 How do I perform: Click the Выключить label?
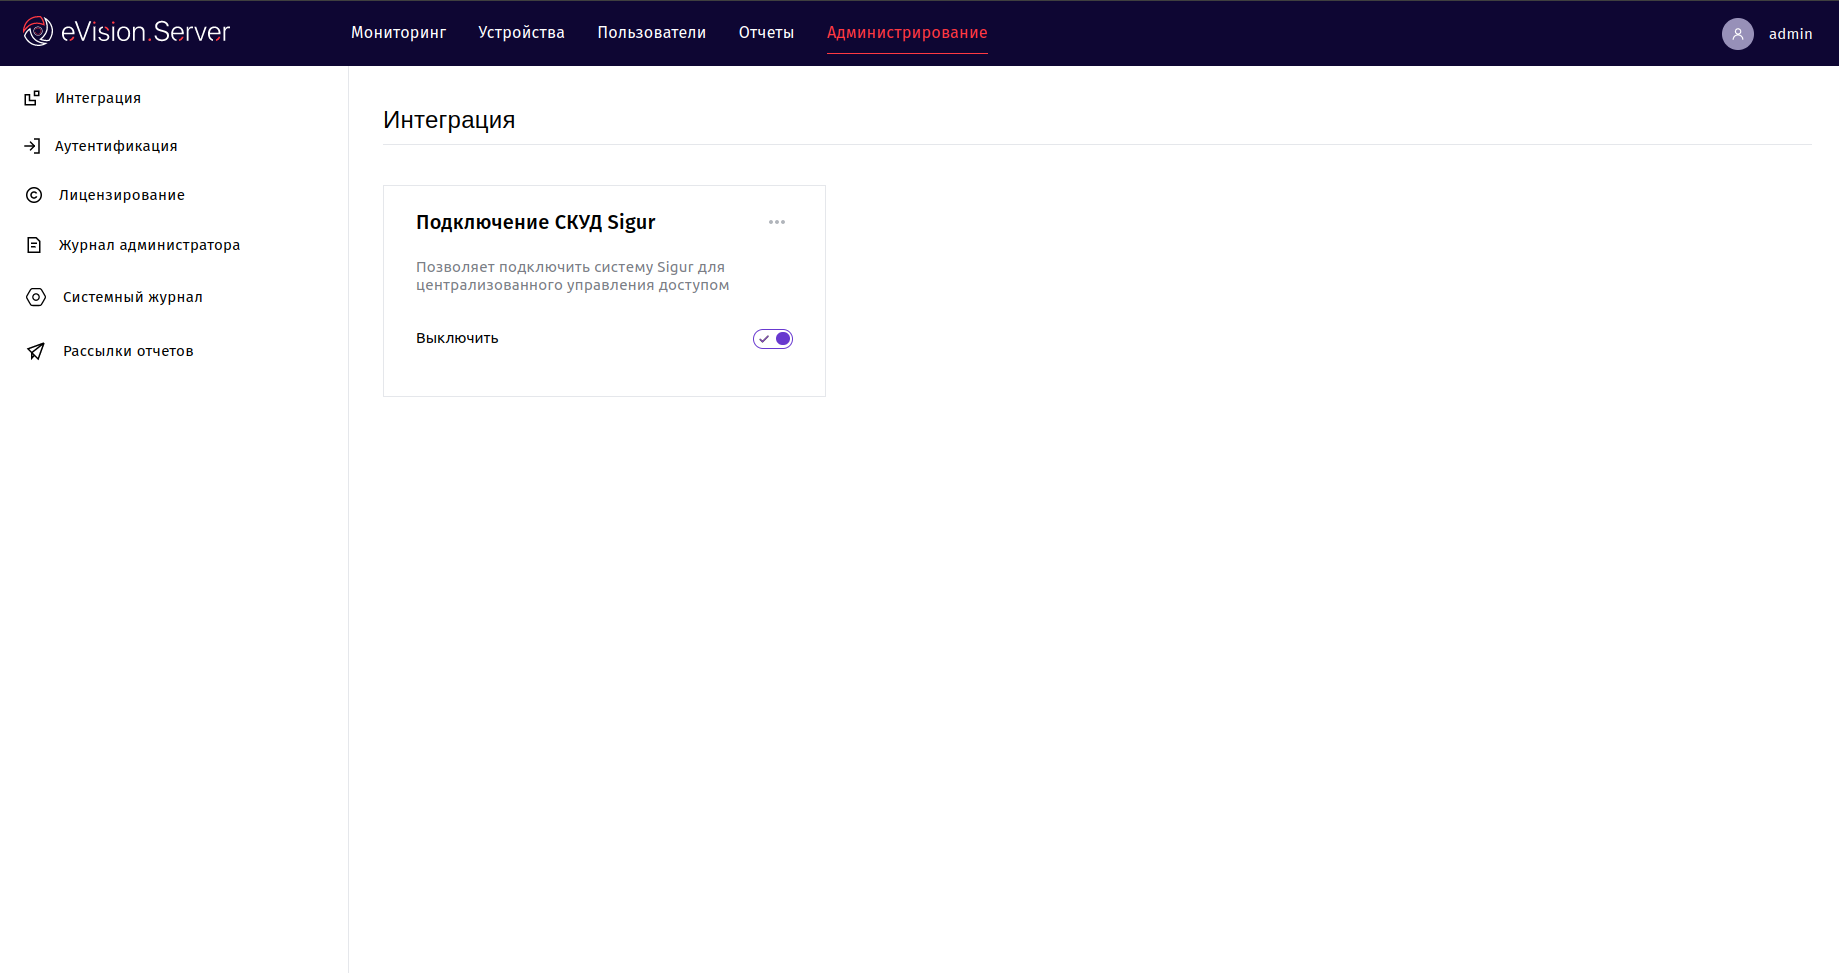click(x=457, y=338)
